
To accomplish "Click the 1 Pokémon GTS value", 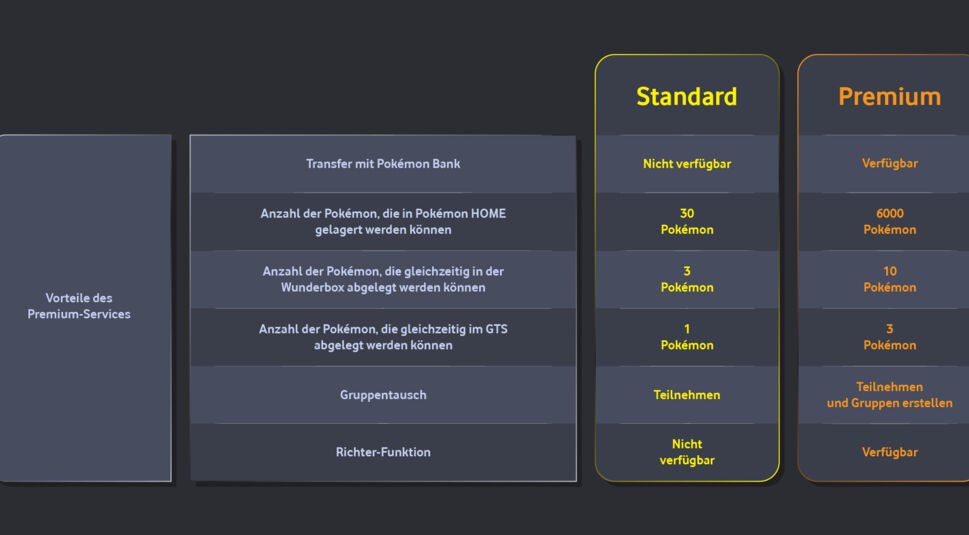I will pyautogui.click(x=686, y=337).
